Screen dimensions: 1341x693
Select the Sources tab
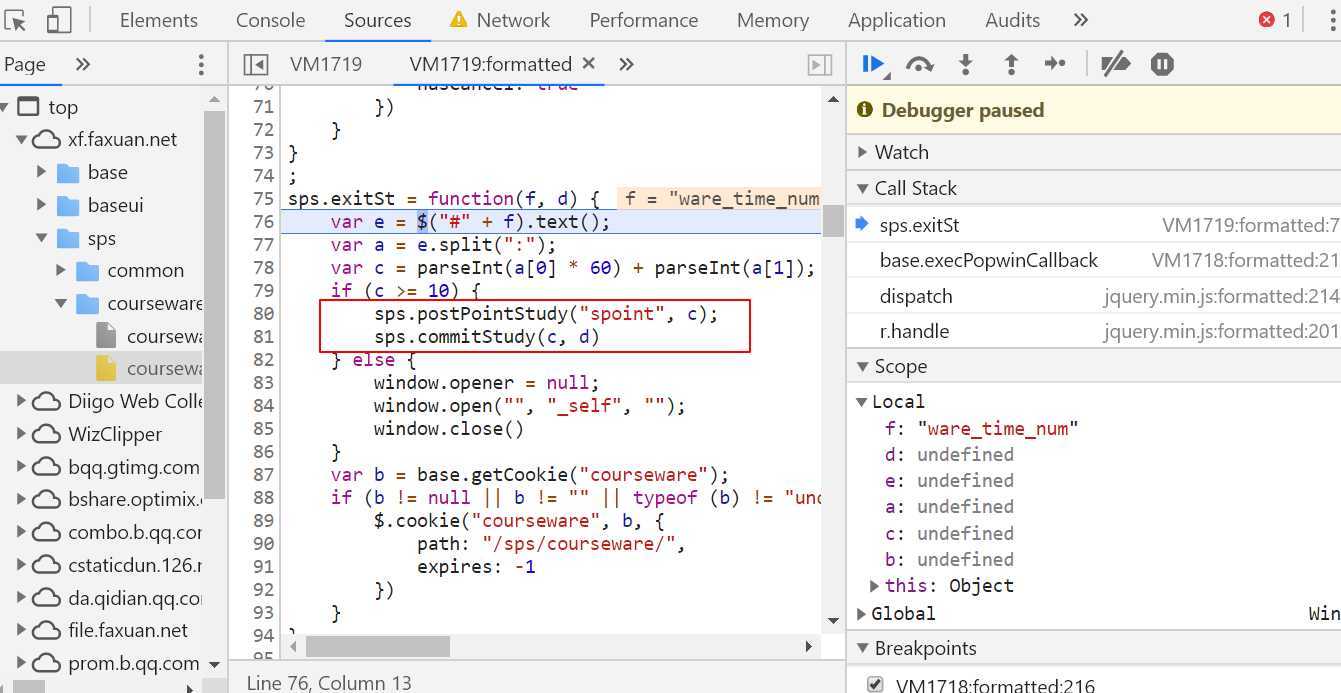coord(377,20)
